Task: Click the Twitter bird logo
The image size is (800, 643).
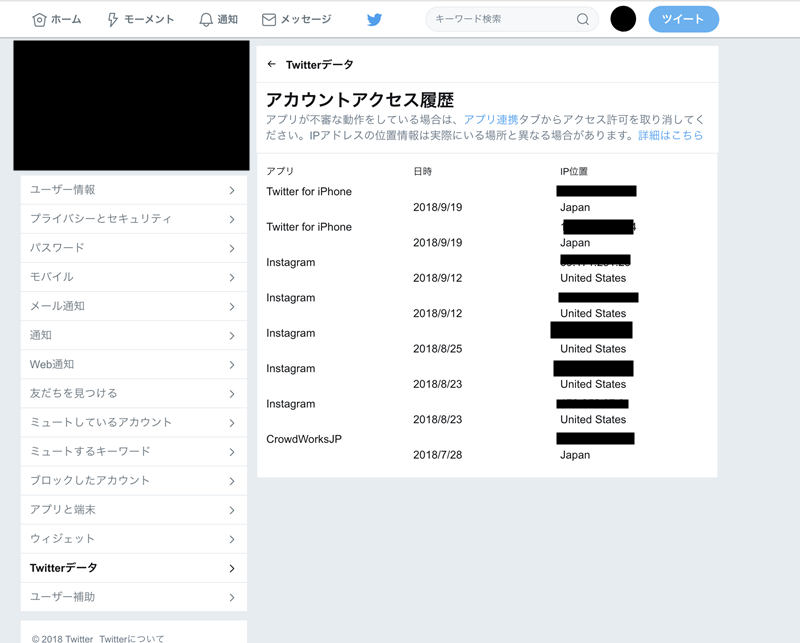Action: [x=374, y=18]
